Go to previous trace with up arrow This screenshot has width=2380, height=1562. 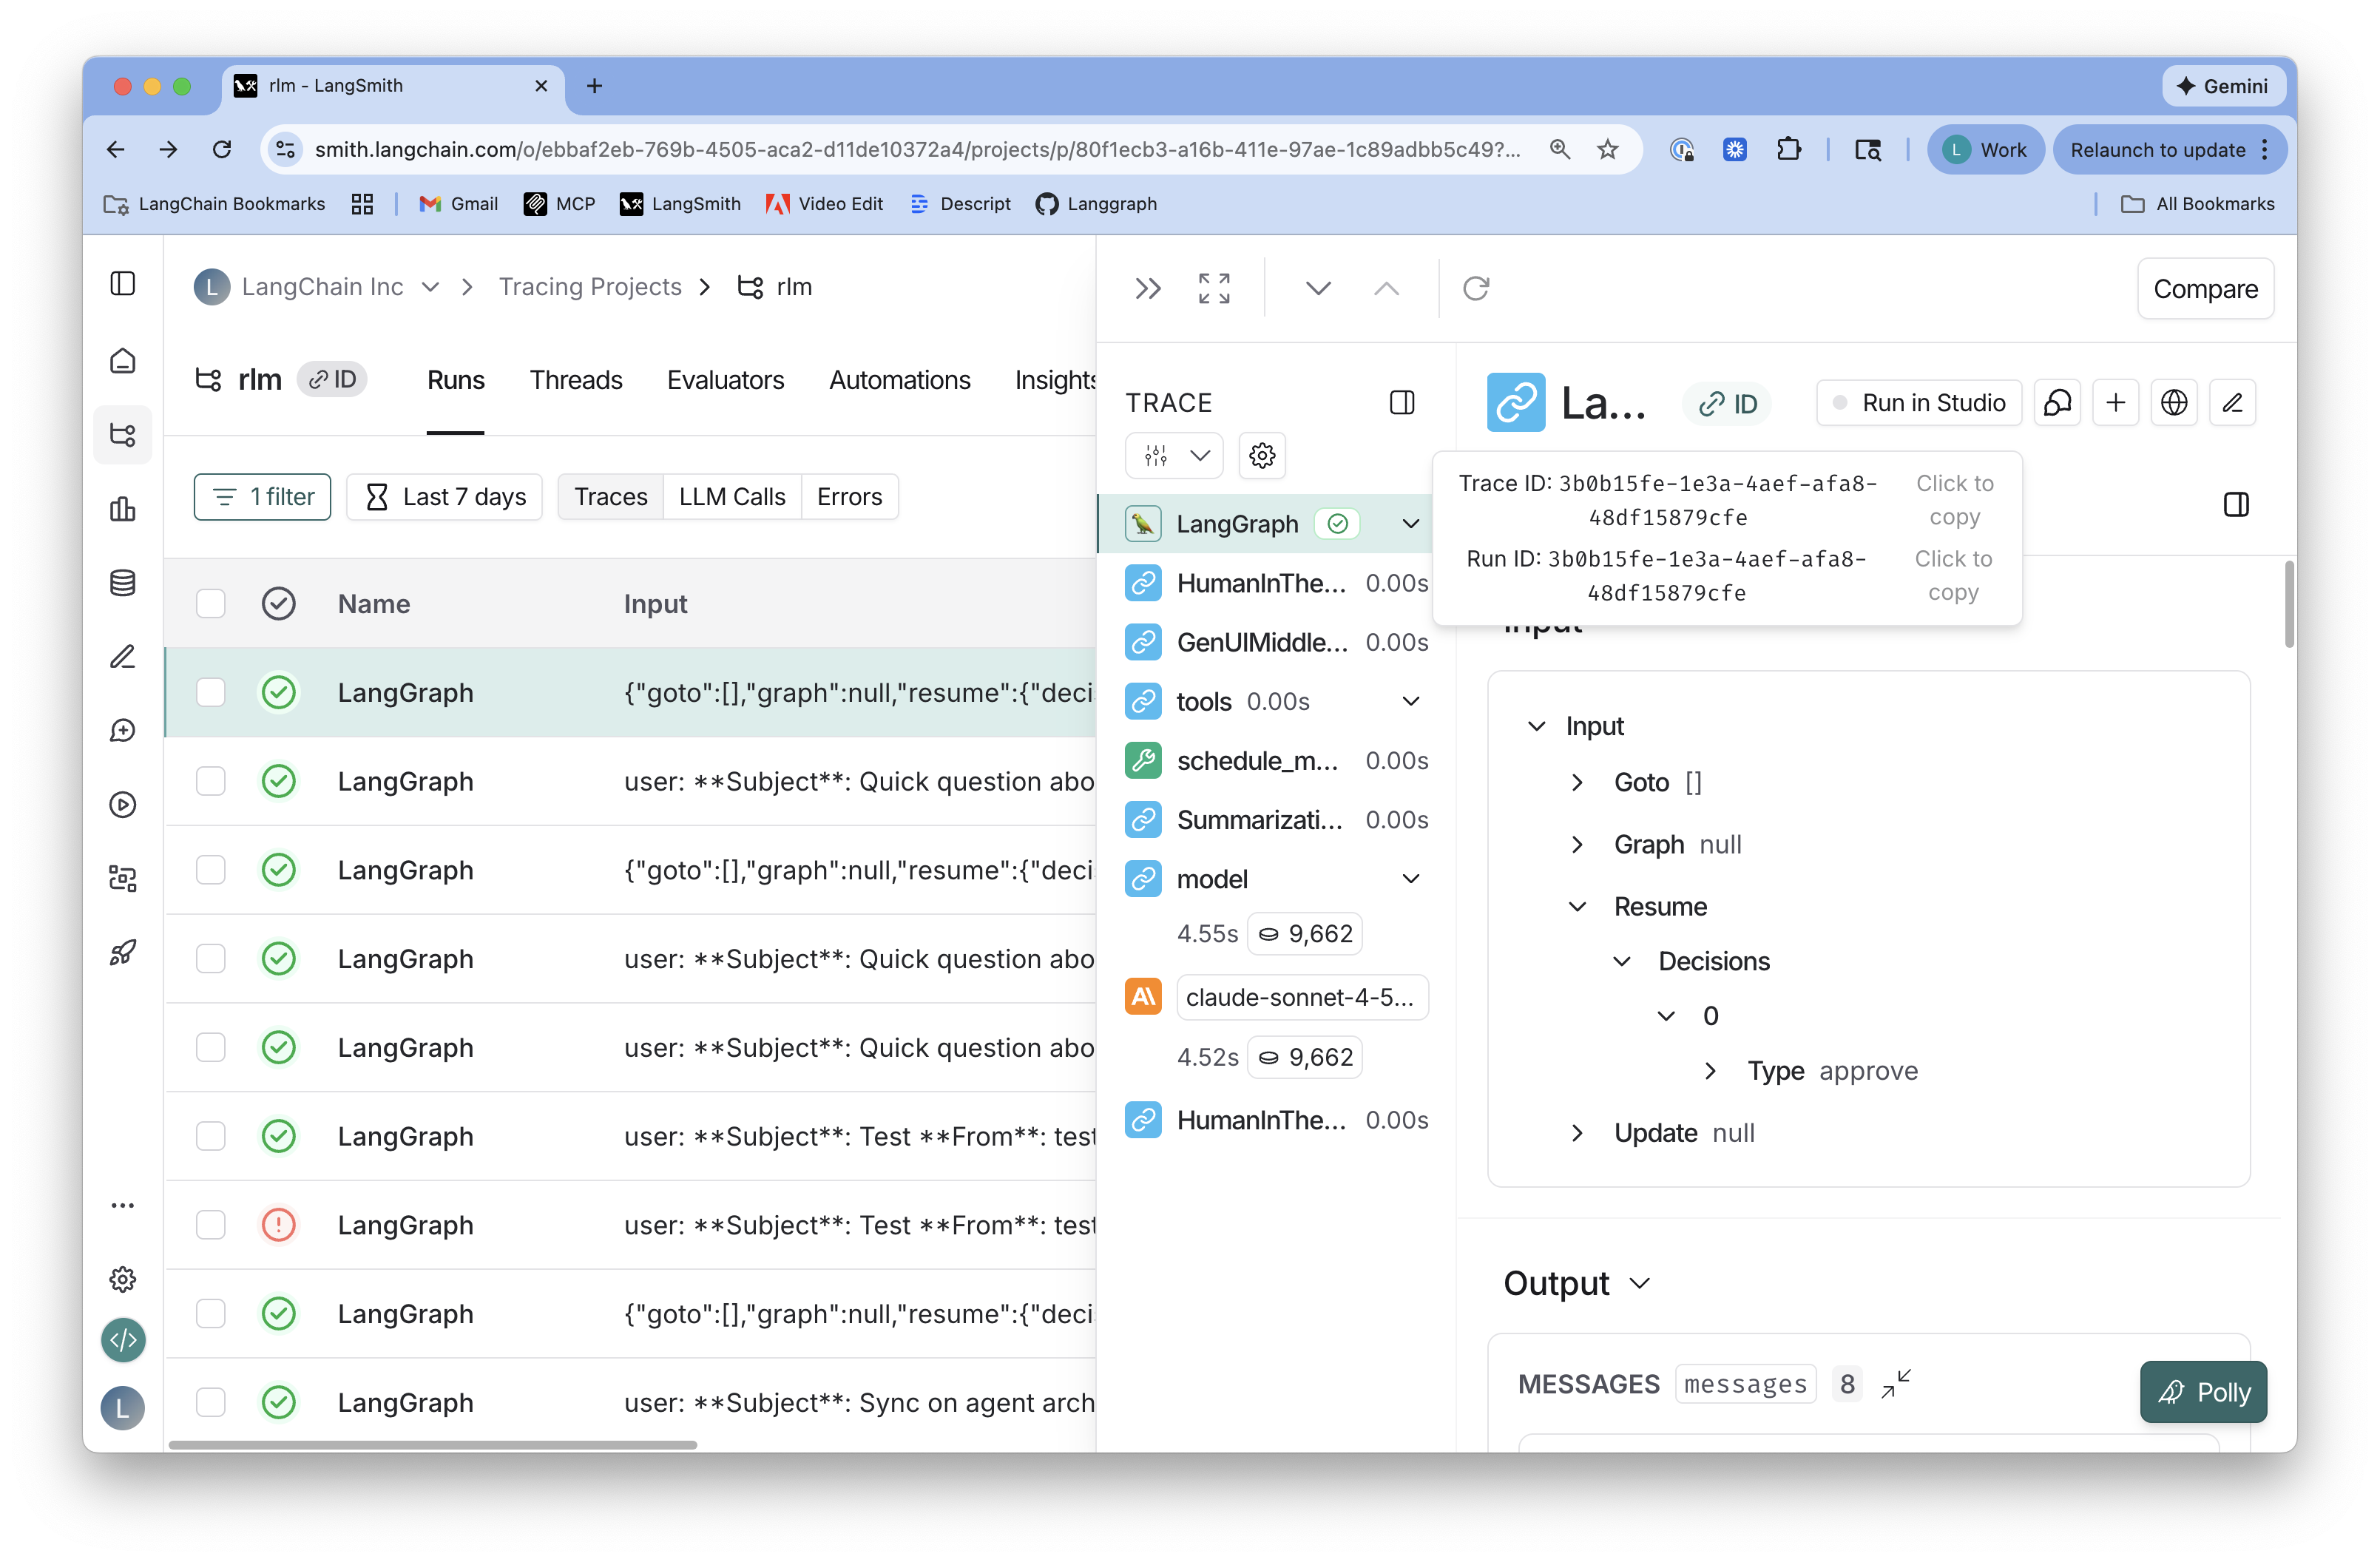[x=1386, y=289]
